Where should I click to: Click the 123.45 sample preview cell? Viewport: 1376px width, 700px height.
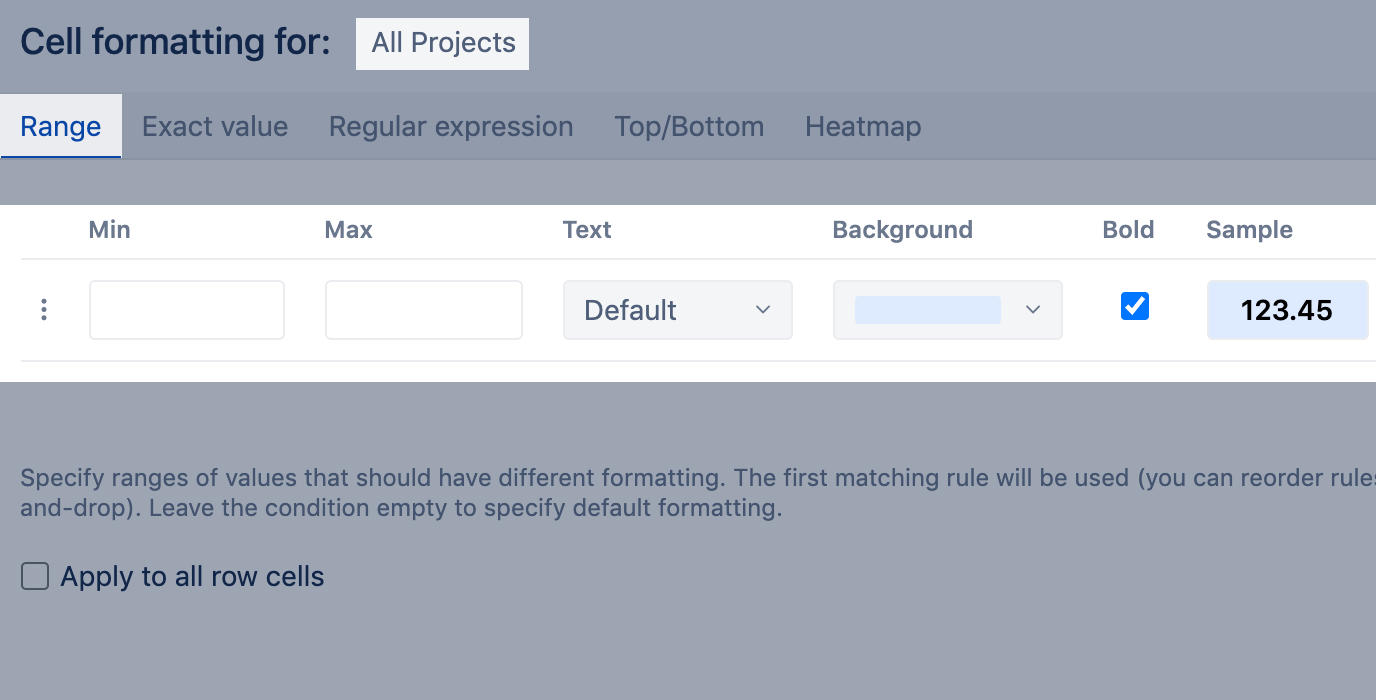pyautogui.click(x=1287, y=310)
